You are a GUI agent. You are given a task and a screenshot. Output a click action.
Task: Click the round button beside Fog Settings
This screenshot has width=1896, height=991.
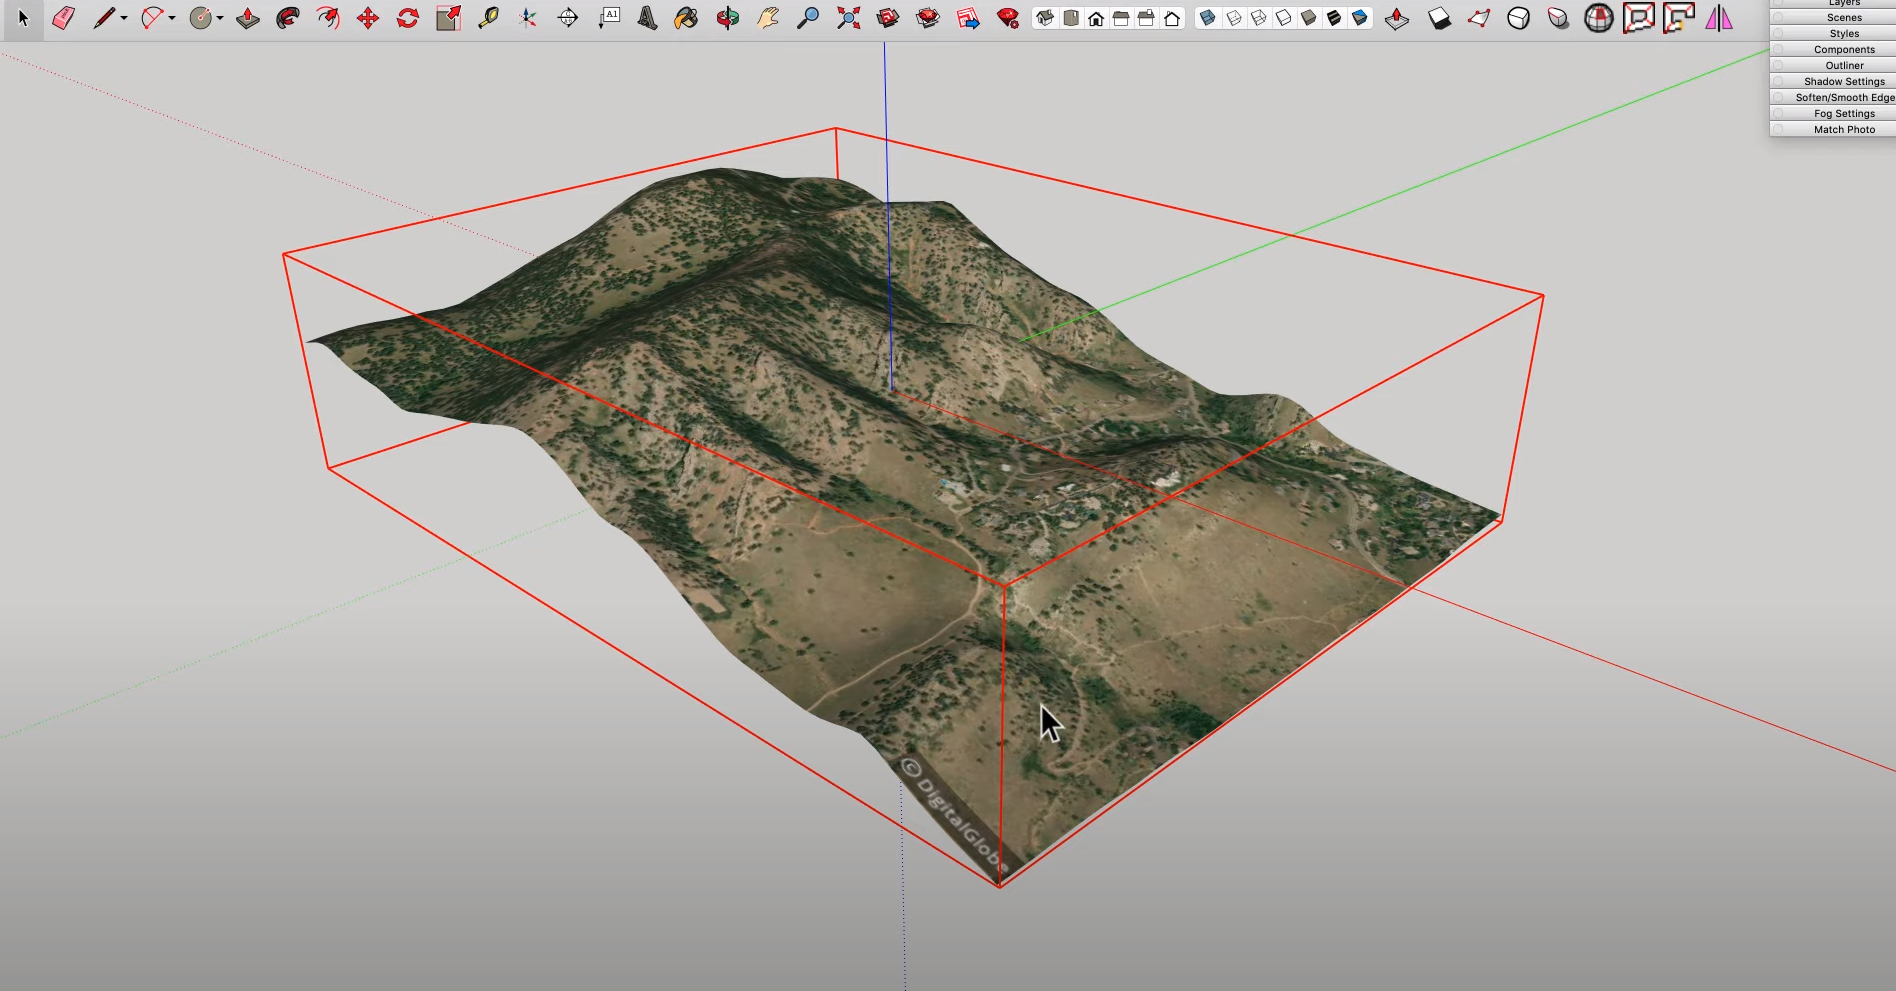pyautogui.click(x=1778, y=114)
